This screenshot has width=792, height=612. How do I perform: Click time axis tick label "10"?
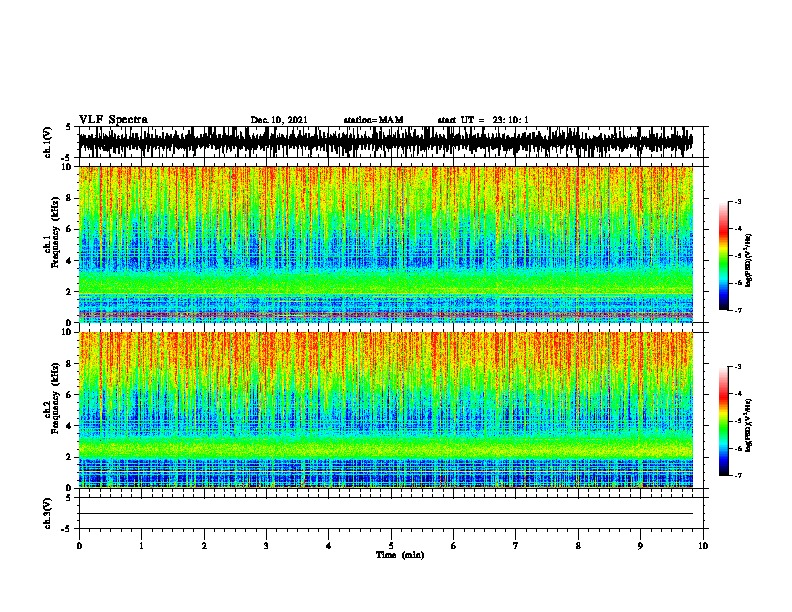click(x=703, y=546)
